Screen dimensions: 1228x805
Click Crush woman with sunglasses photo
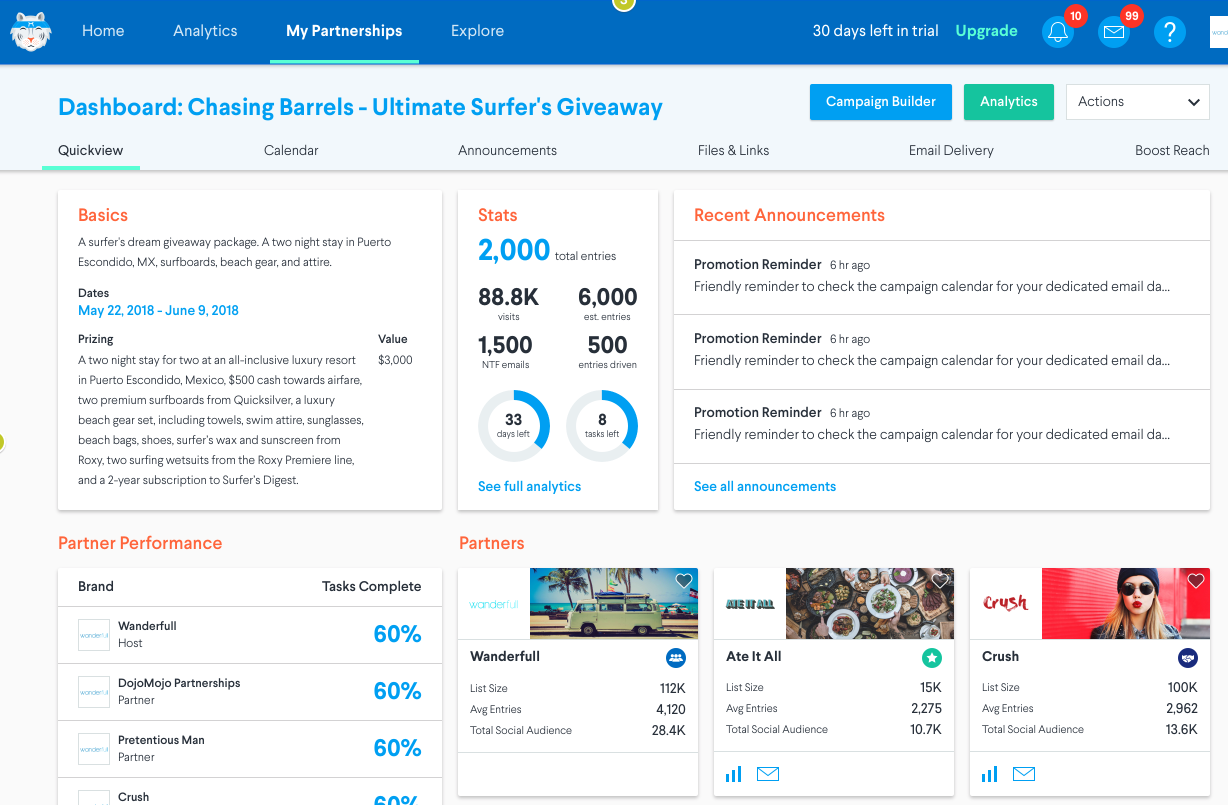1126,604
